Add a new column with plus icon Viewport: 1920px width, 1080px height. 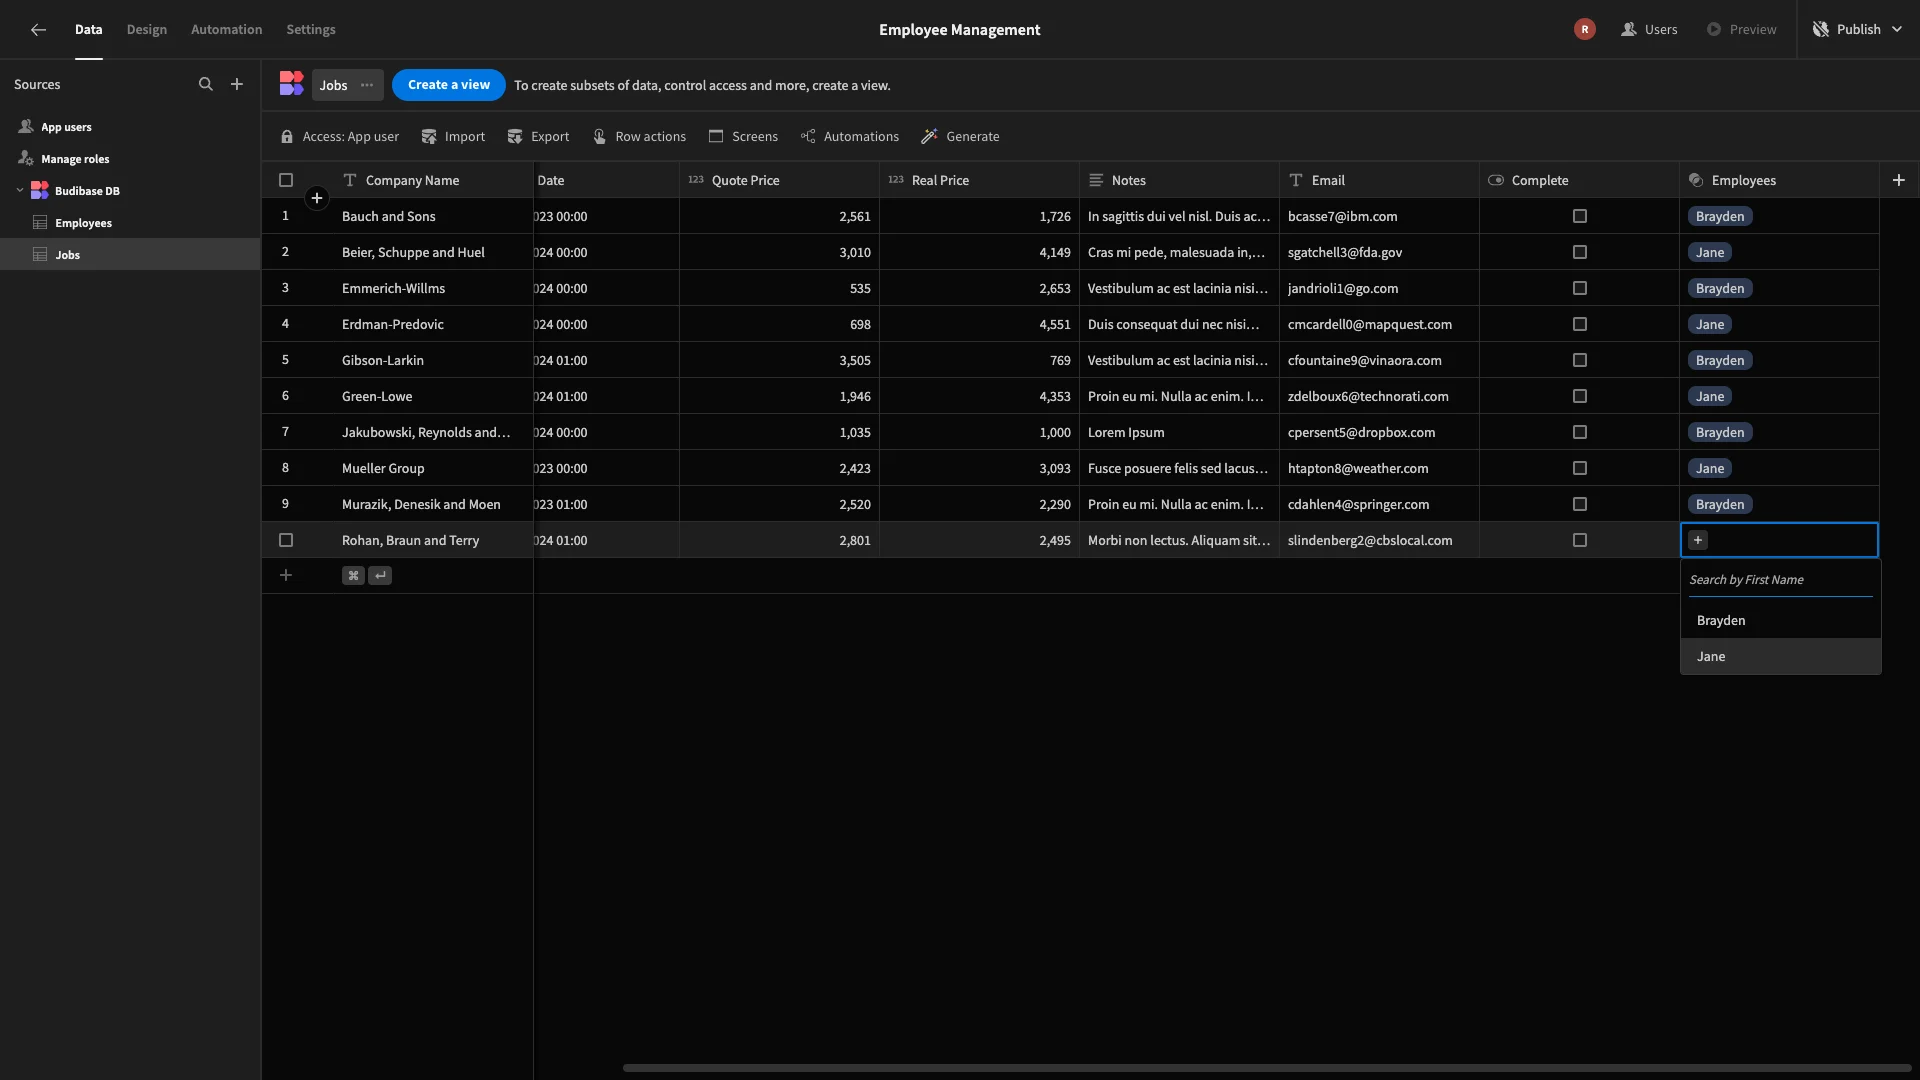tap(1899, 180)
